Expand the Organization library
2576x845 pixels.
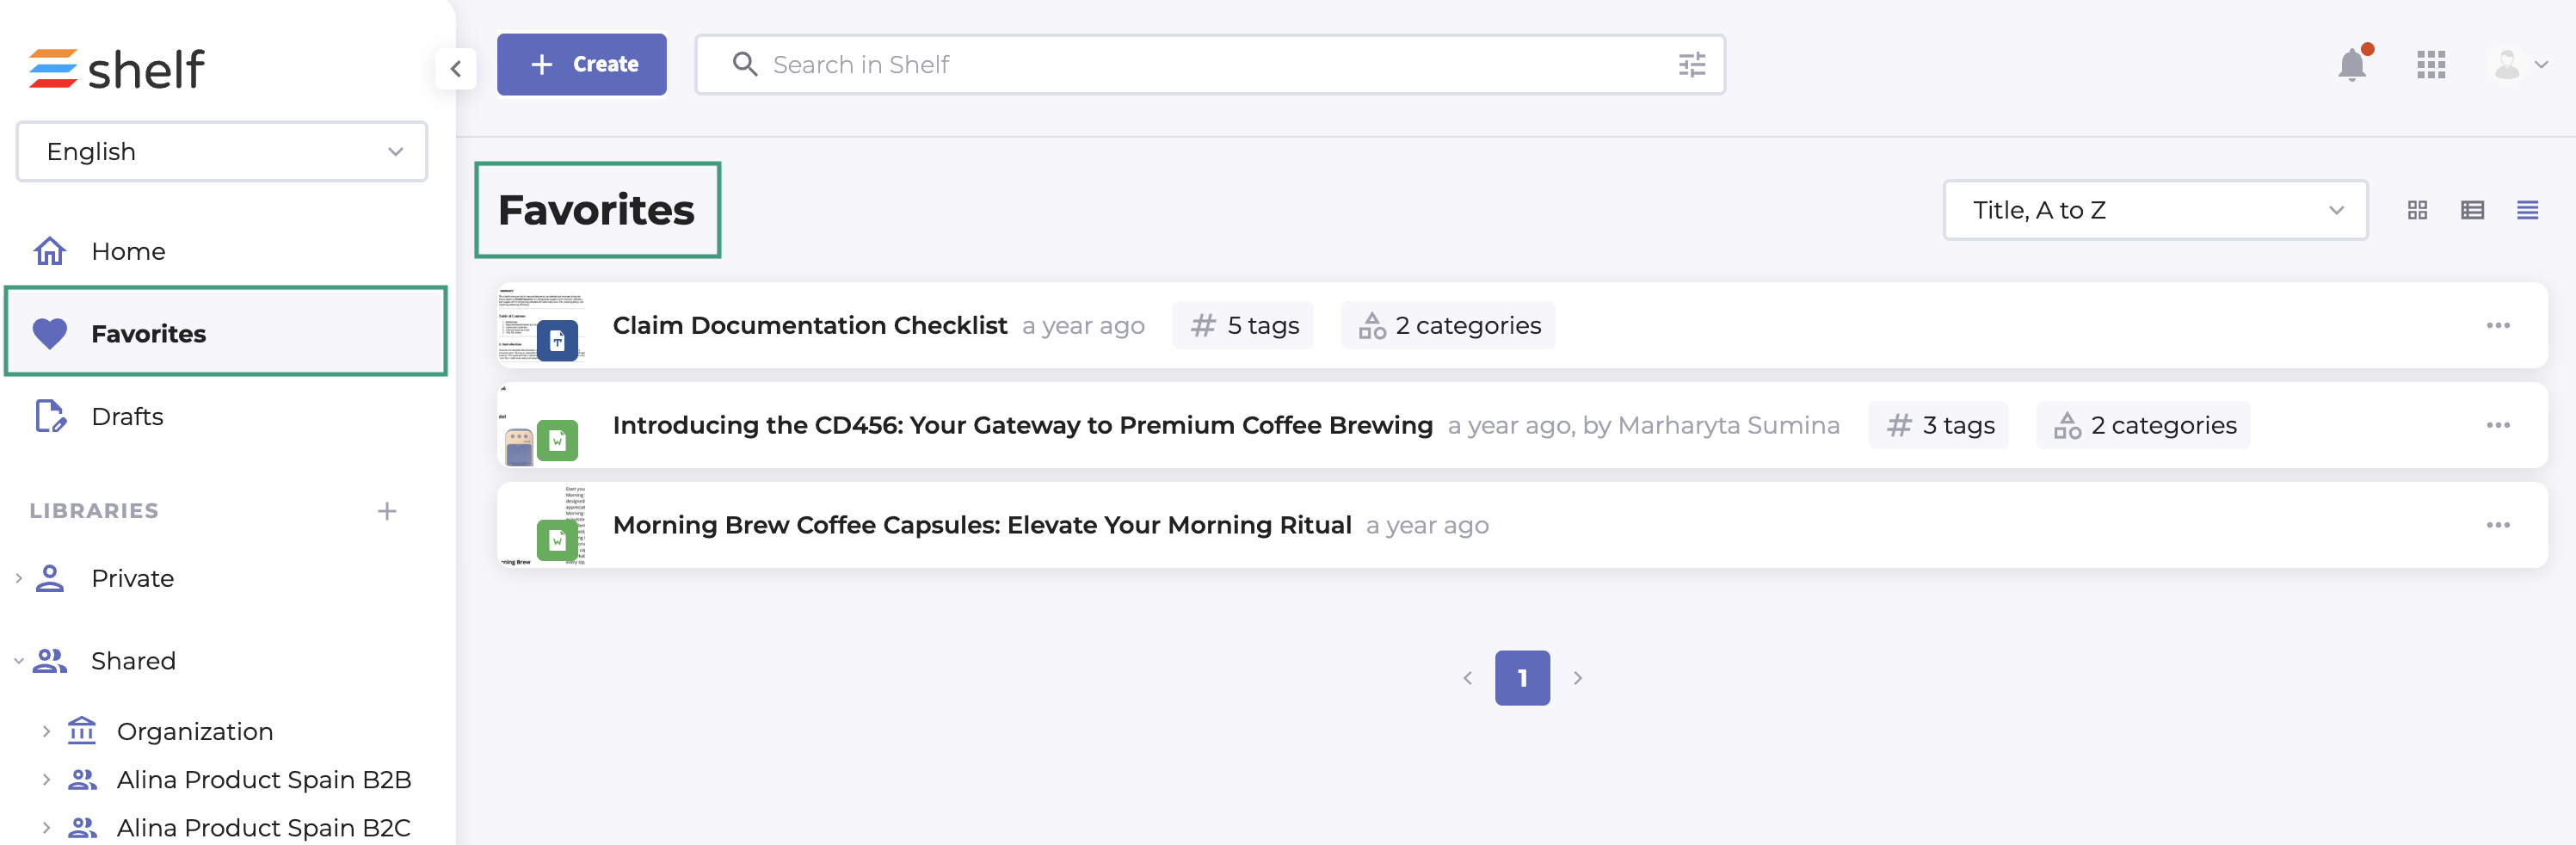pos(46,731)
